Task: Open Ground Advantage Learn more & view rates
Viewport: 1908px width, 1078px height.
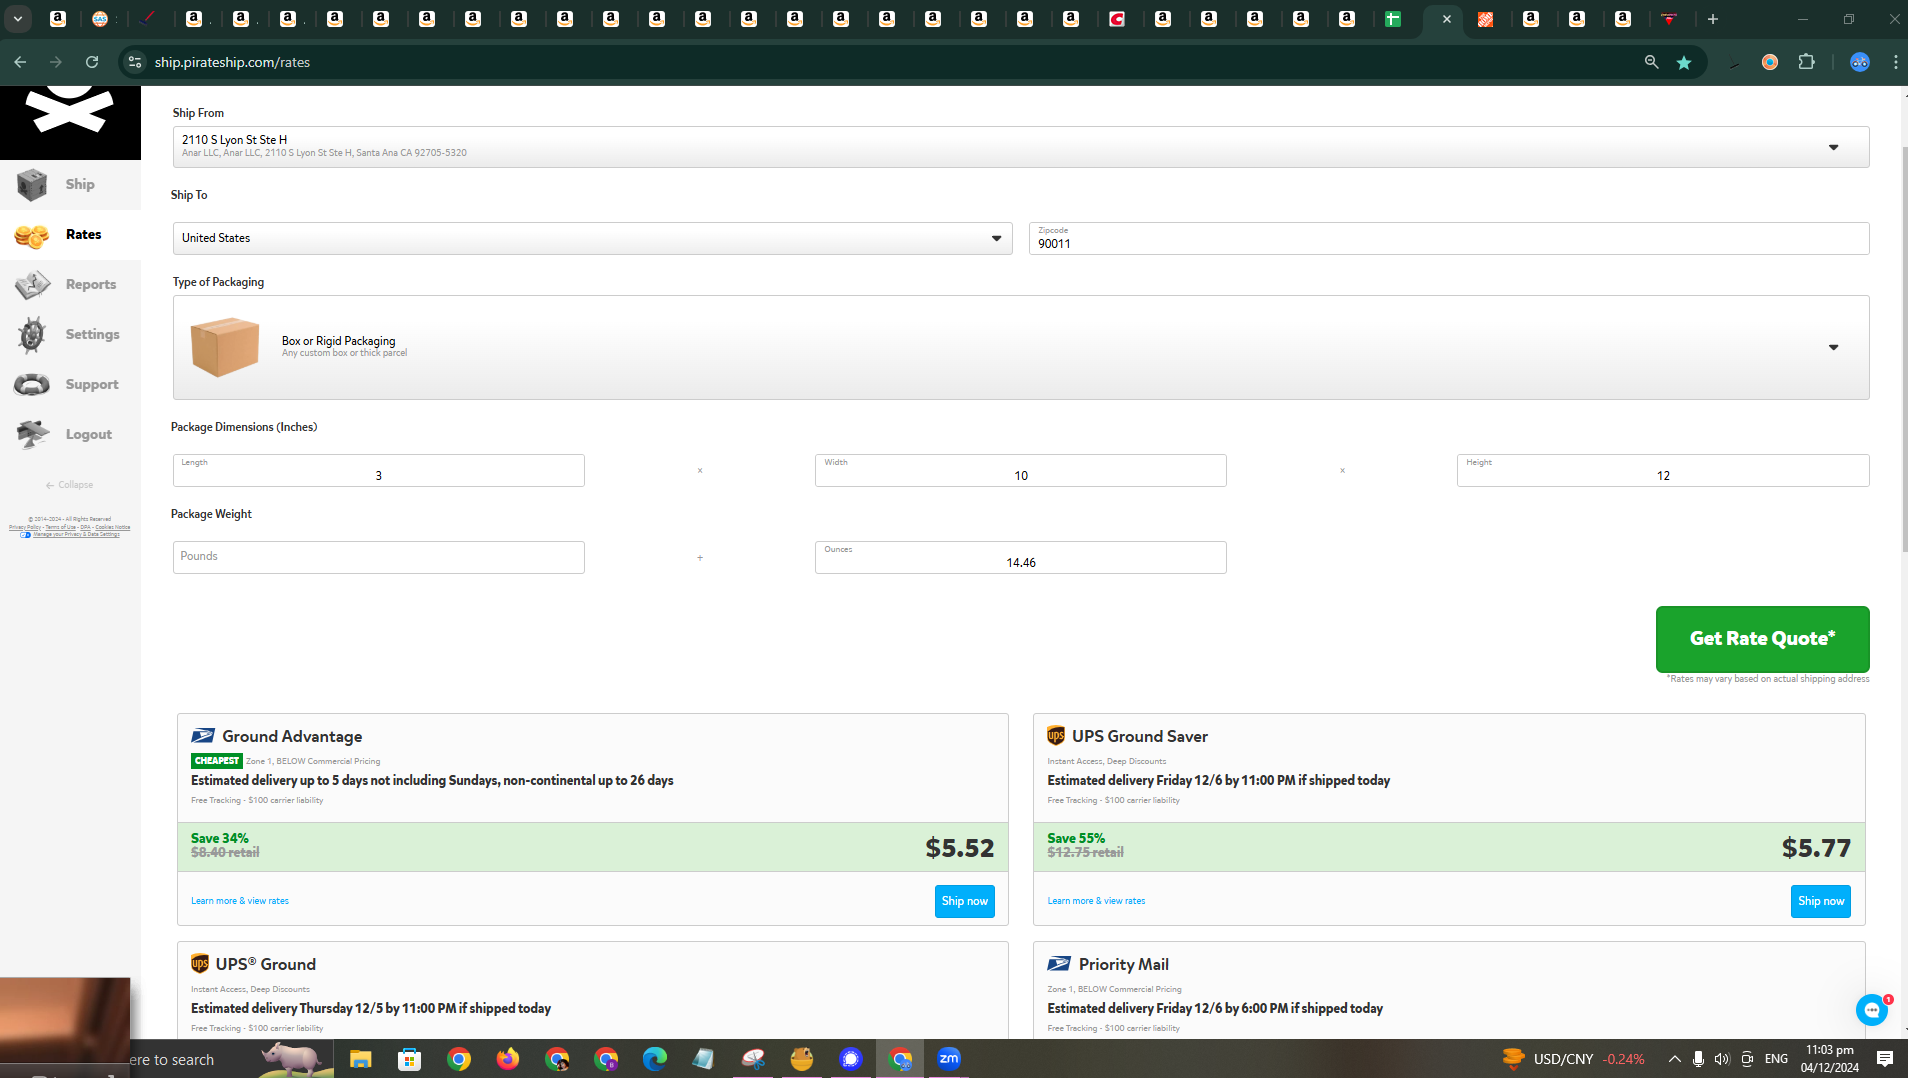Action: [x=240, y=901]
